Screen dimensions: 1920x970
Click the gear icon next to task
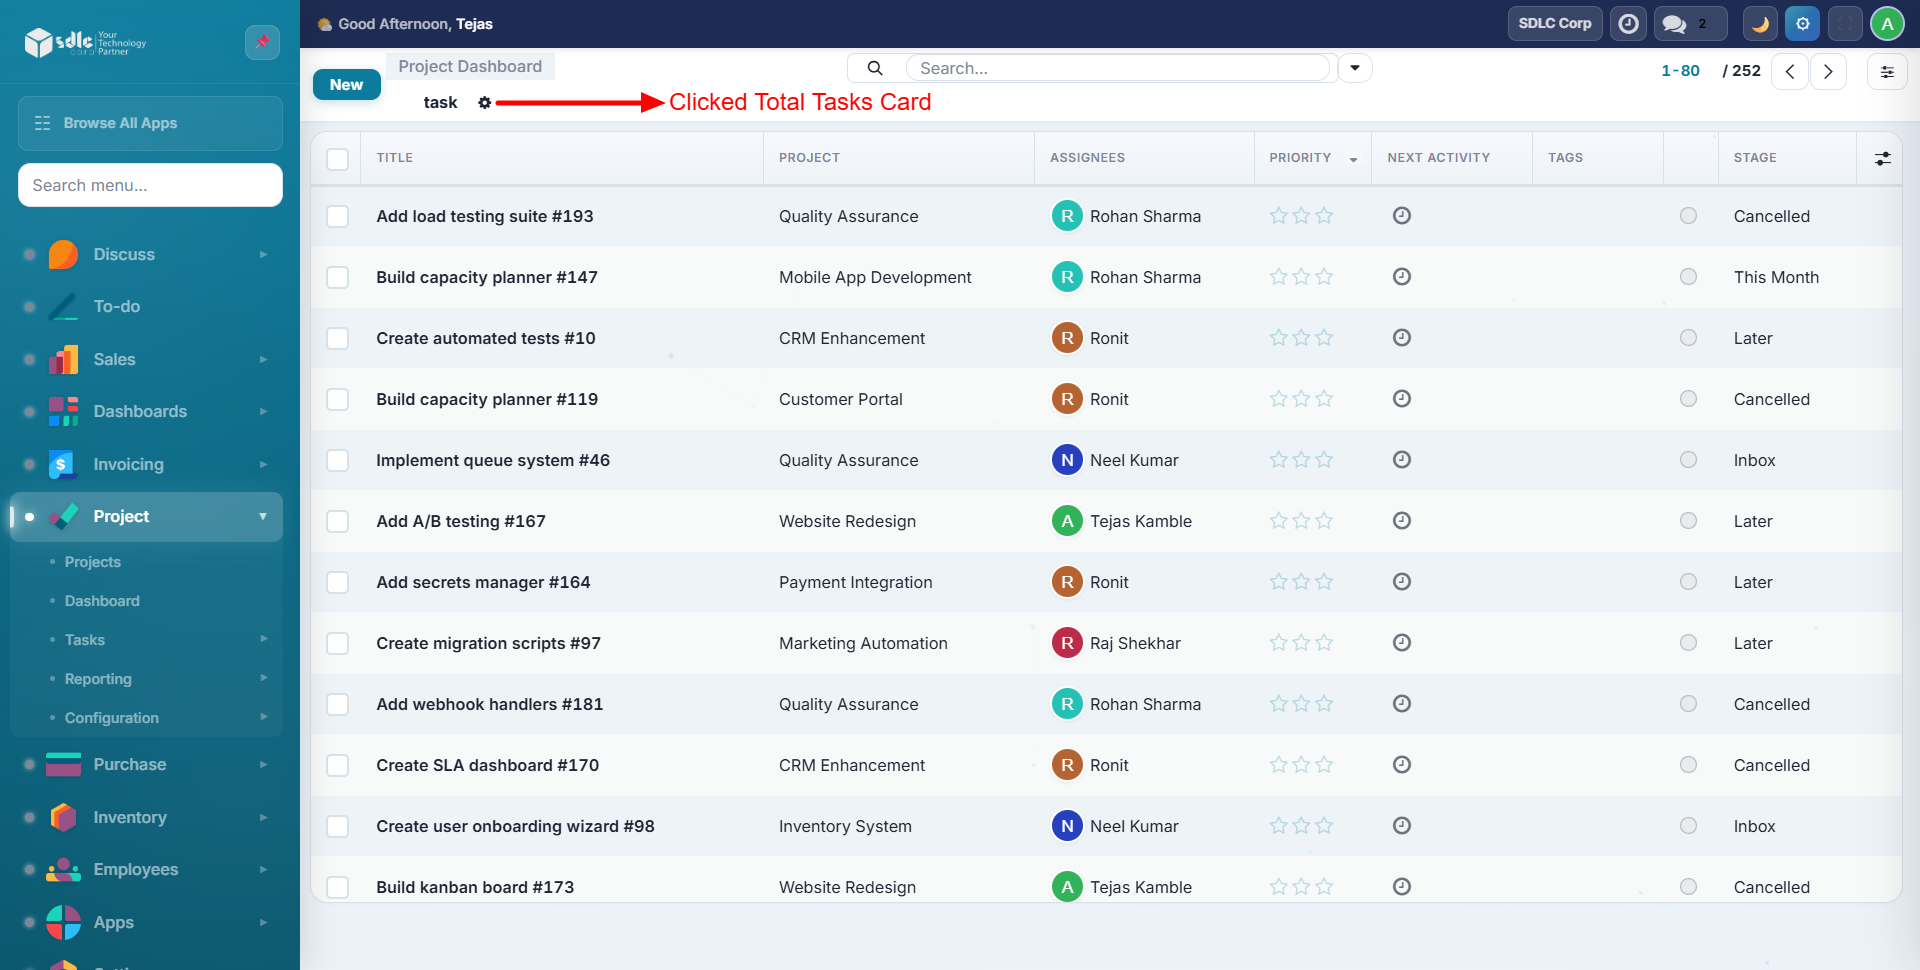tap(485, 102)
